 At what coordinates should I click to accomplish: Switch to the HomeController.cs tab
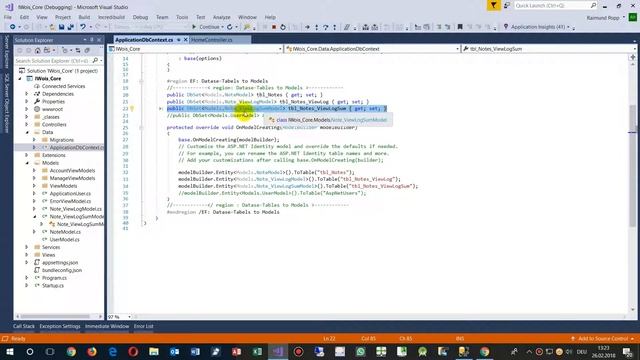coord(211,40)
